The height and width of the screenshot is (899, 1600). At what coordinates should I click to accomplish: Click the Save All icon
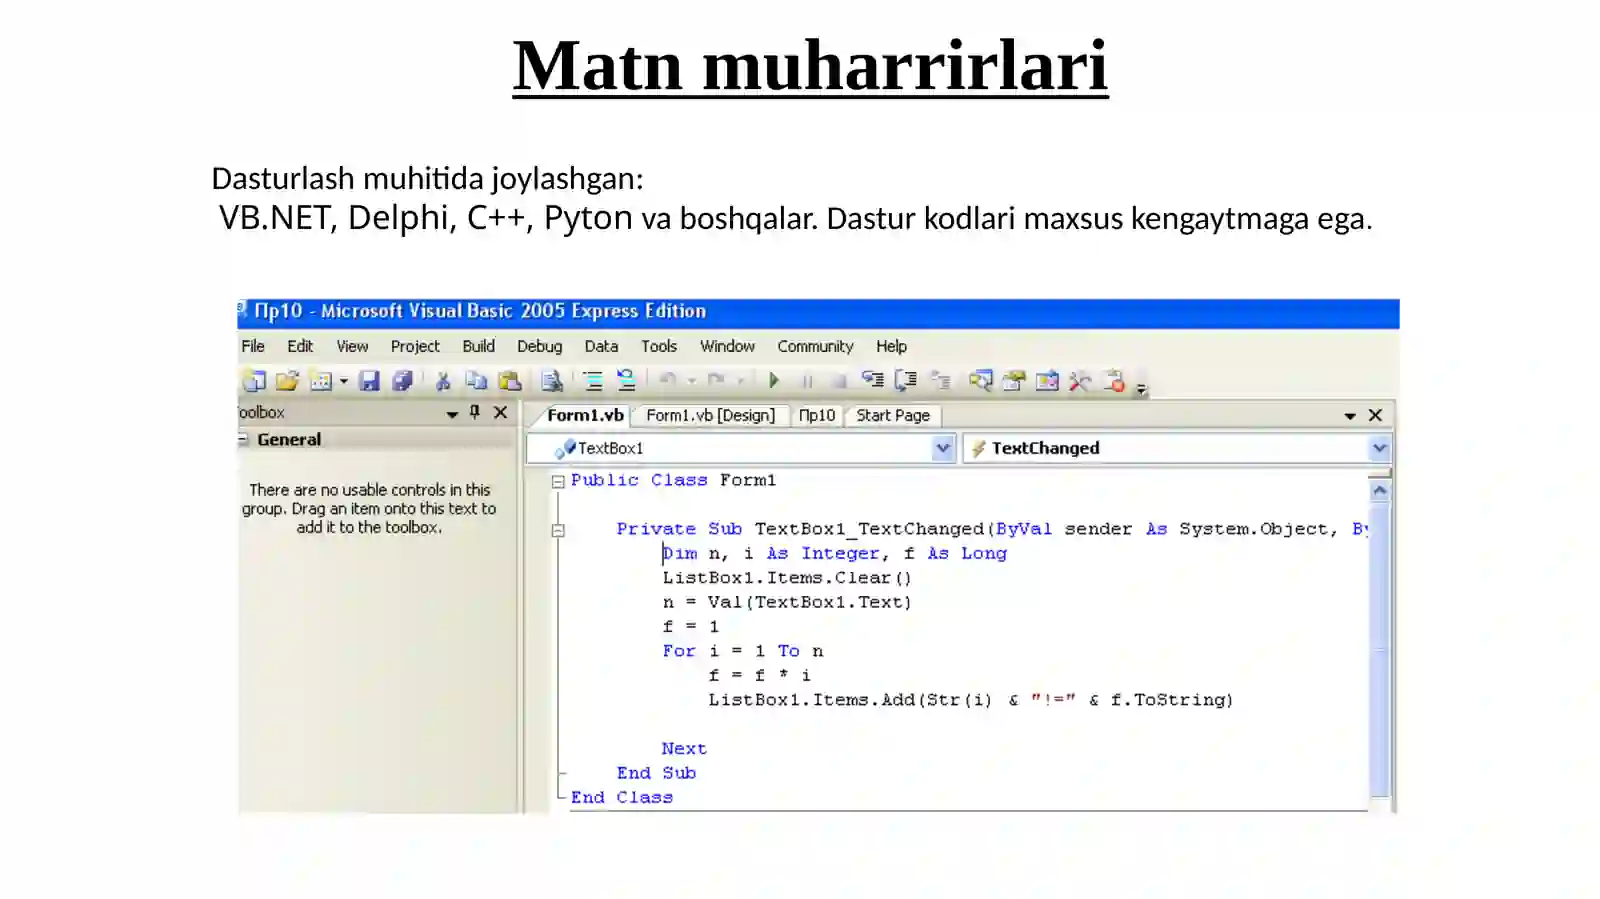pyautogui.click(x=402, y=381)
